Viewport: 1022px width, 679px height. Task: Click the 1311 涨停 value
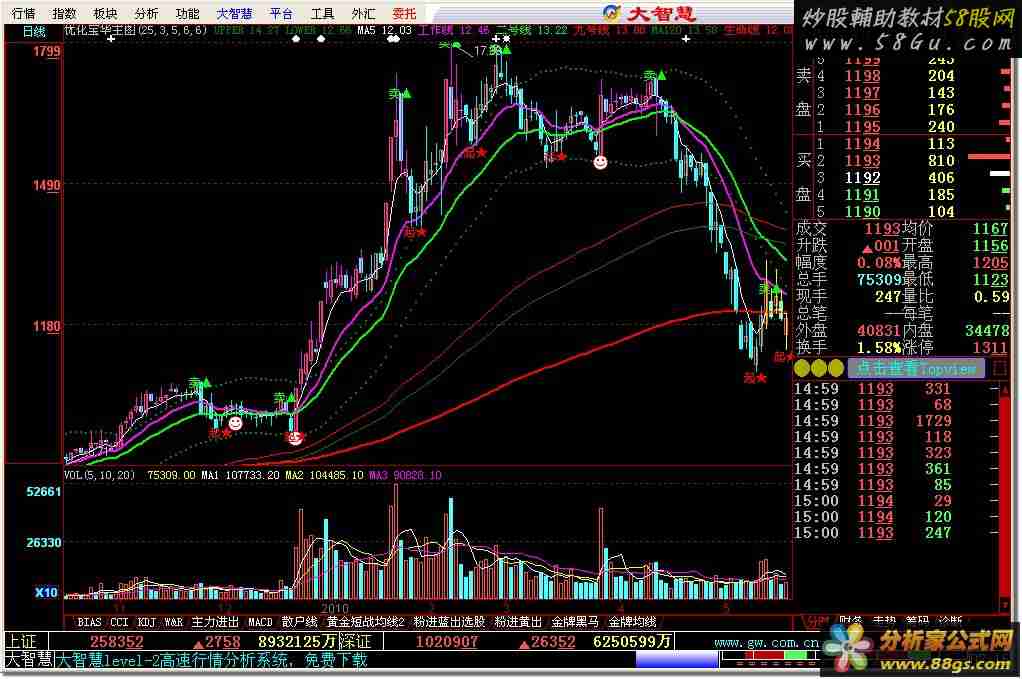tap(990, 347)
